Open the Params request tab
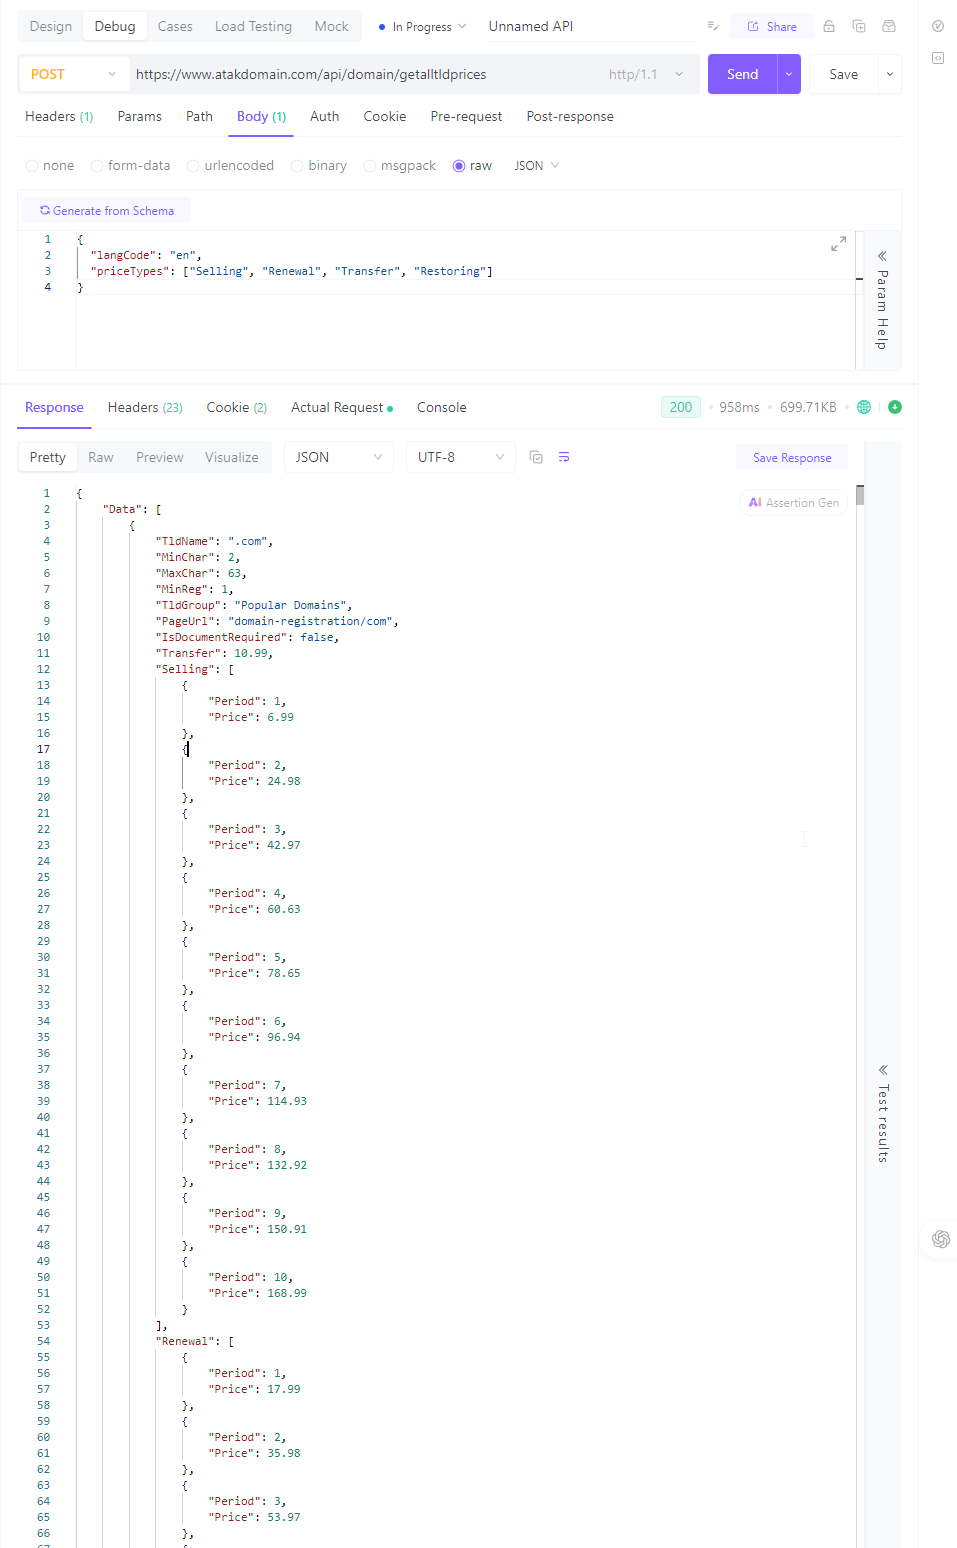 pyautogui.click(x=139, y=116)
